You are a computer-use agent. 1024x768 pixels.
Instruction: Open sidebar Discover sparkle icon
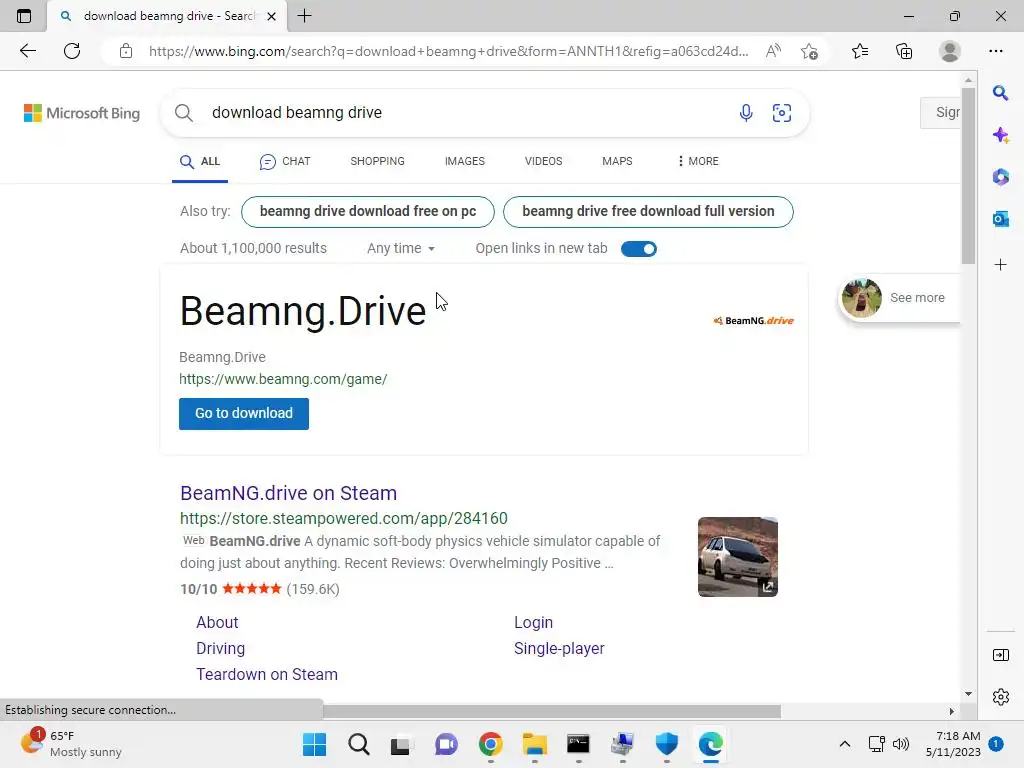click(x=1000, y=135)
